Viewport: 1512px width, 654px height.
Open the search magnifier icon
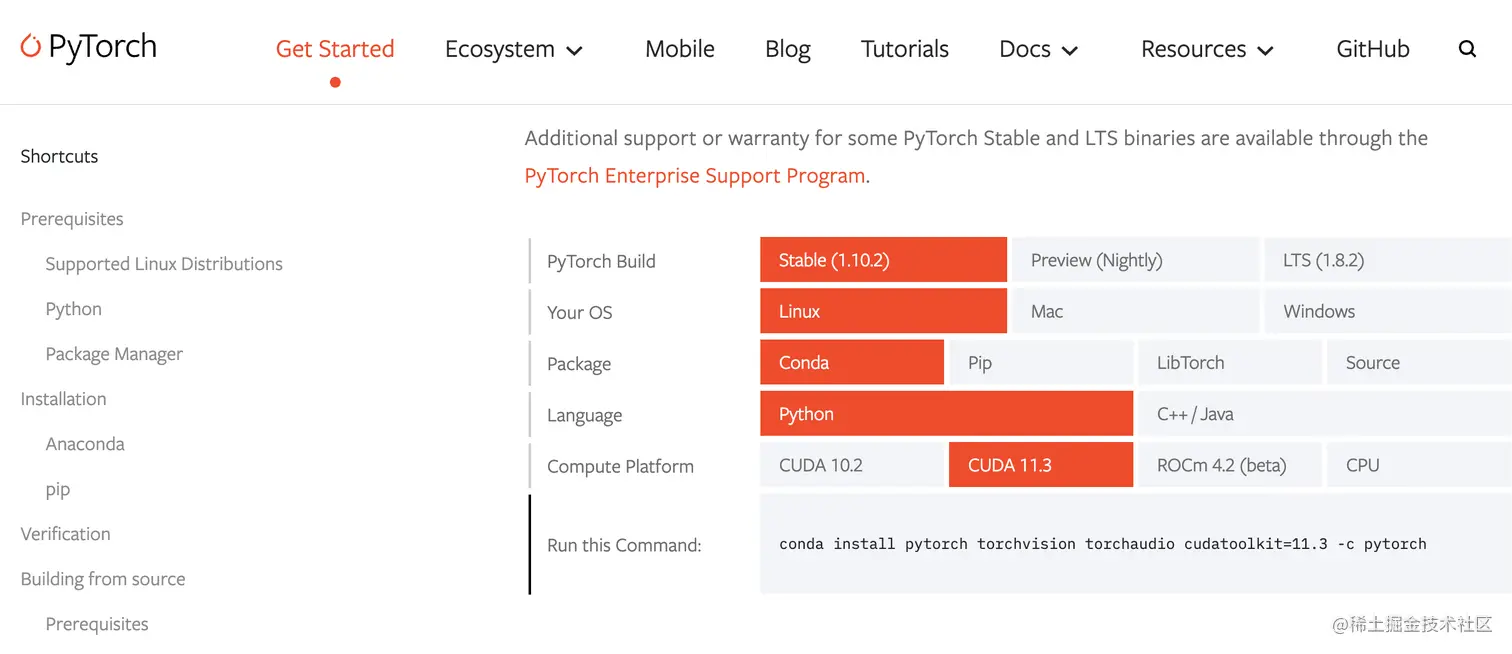tap(1467, 49)
